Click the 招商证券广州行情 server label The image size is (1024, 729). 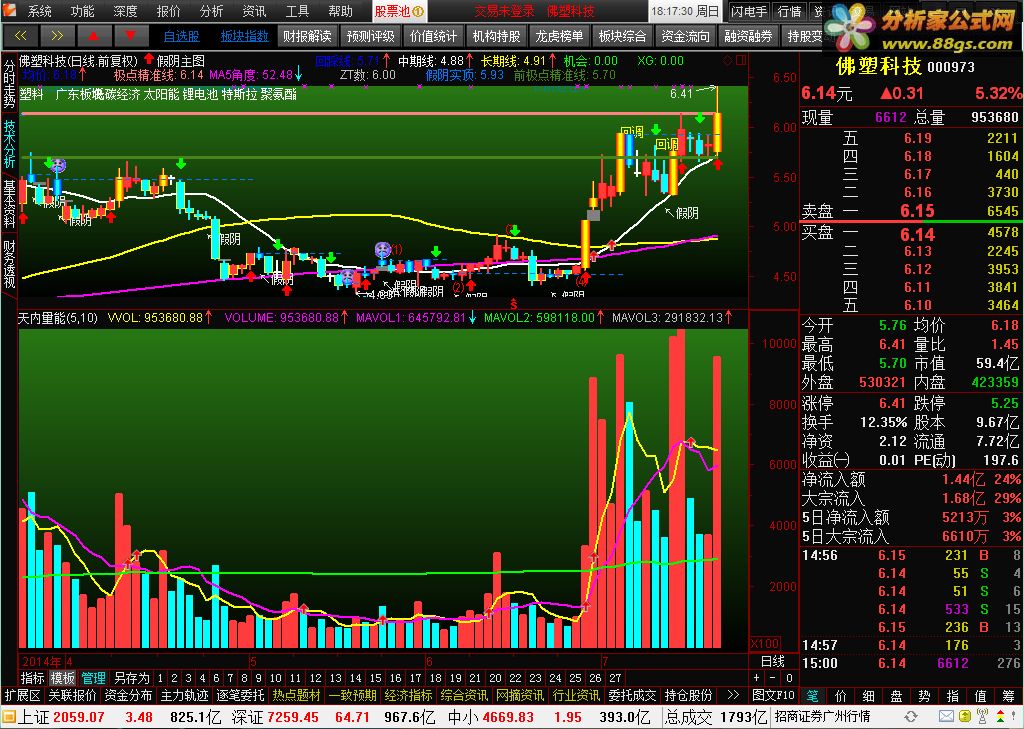pos(823,717)
